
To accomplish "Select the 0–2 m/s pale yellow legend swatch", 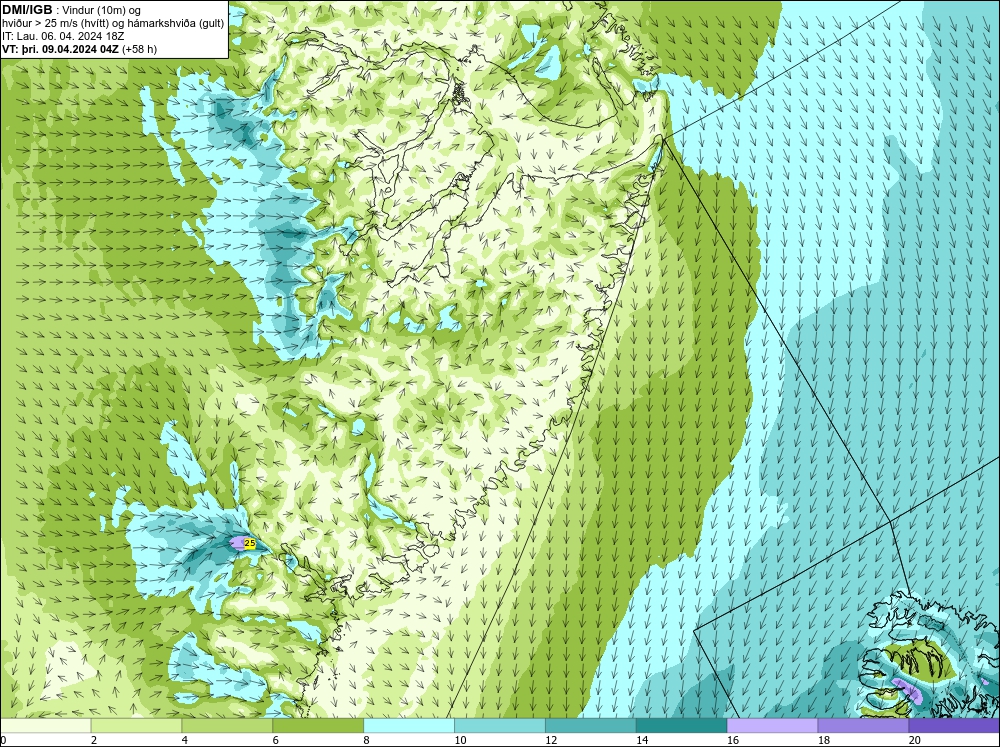I will pos(45,726).
